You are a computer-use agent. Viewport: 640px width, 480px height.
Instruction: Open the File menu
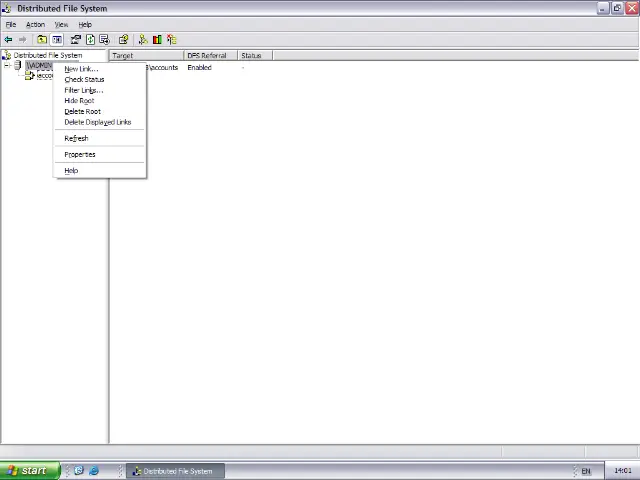(11, 24)
